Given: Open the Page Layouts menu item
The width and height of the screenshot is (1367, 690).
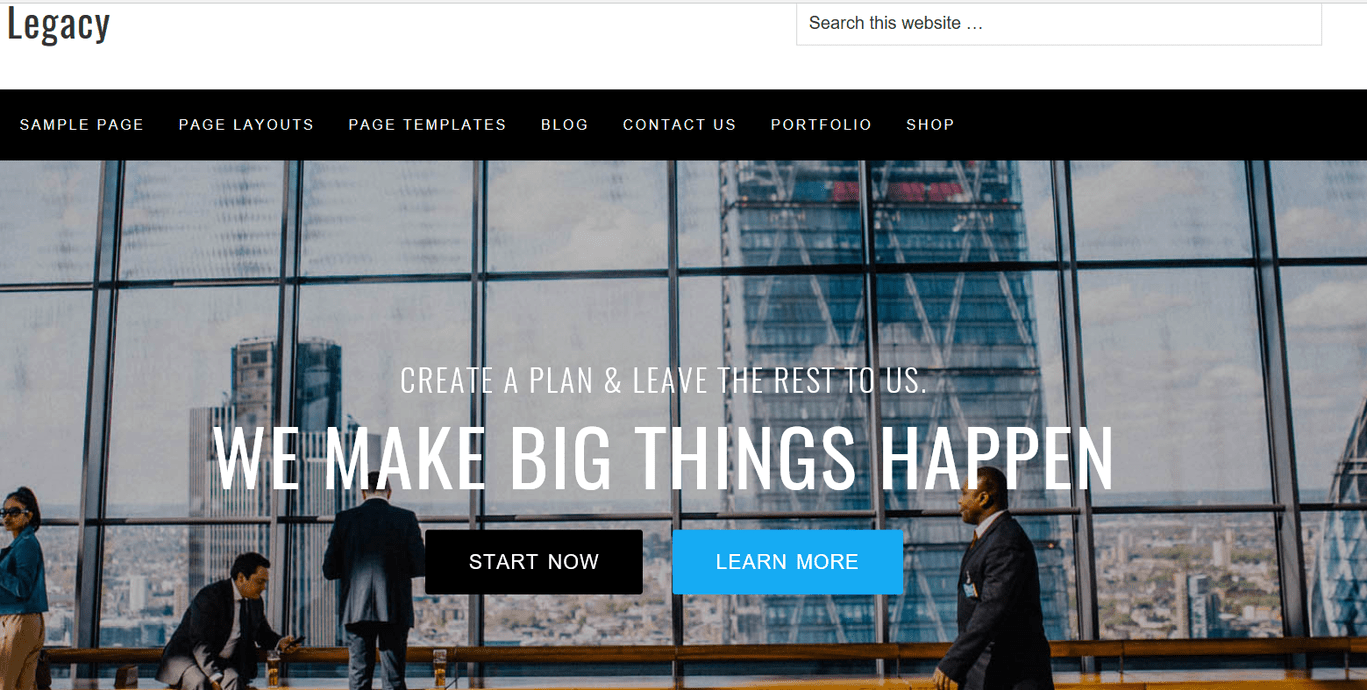Looking at the screenshot, I should [246, 125].
